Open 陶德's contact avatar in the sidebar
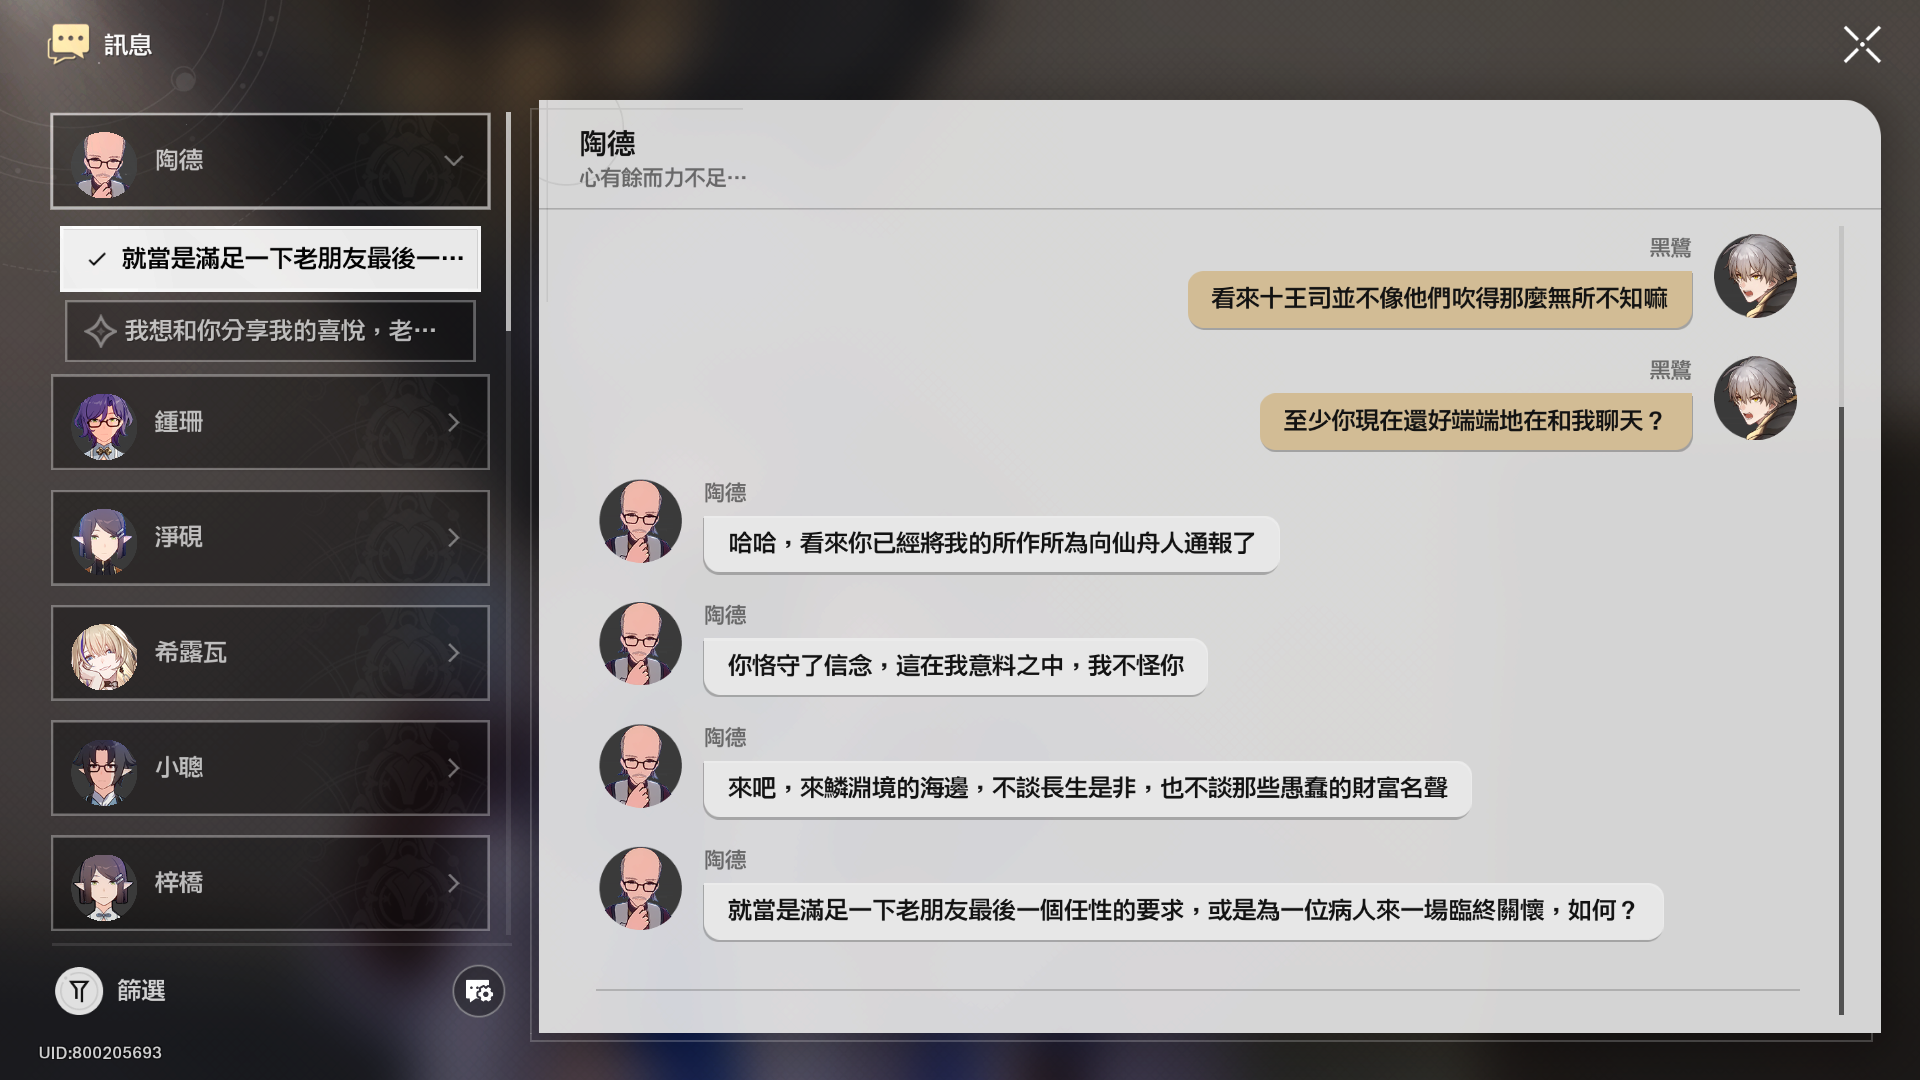1920x1080 pixels. [x=104, y=164]
